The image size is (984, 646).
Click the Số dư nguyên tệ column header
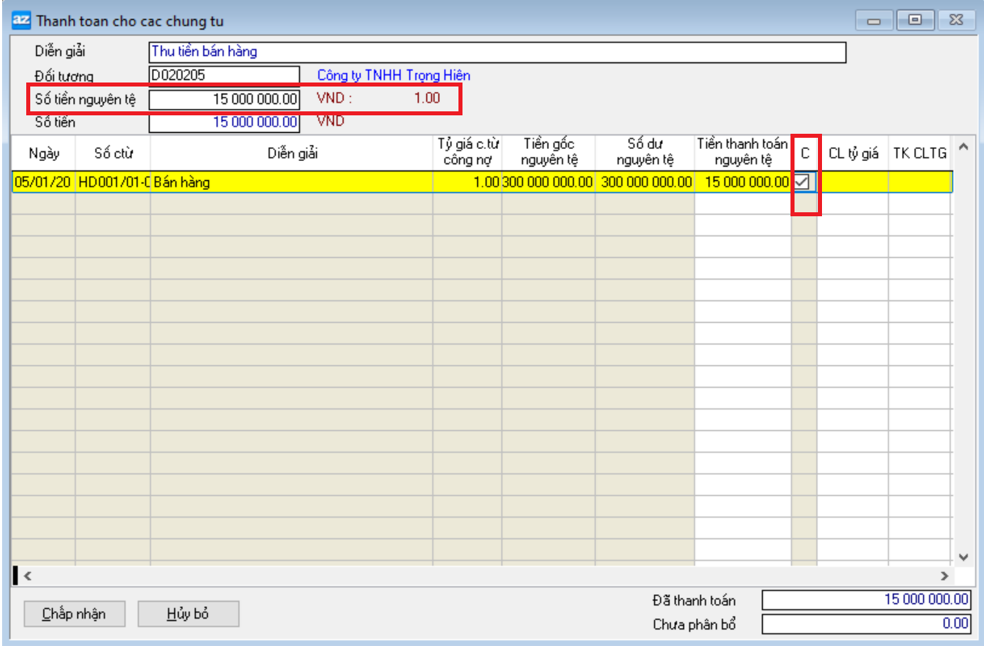tap(644, 152)
